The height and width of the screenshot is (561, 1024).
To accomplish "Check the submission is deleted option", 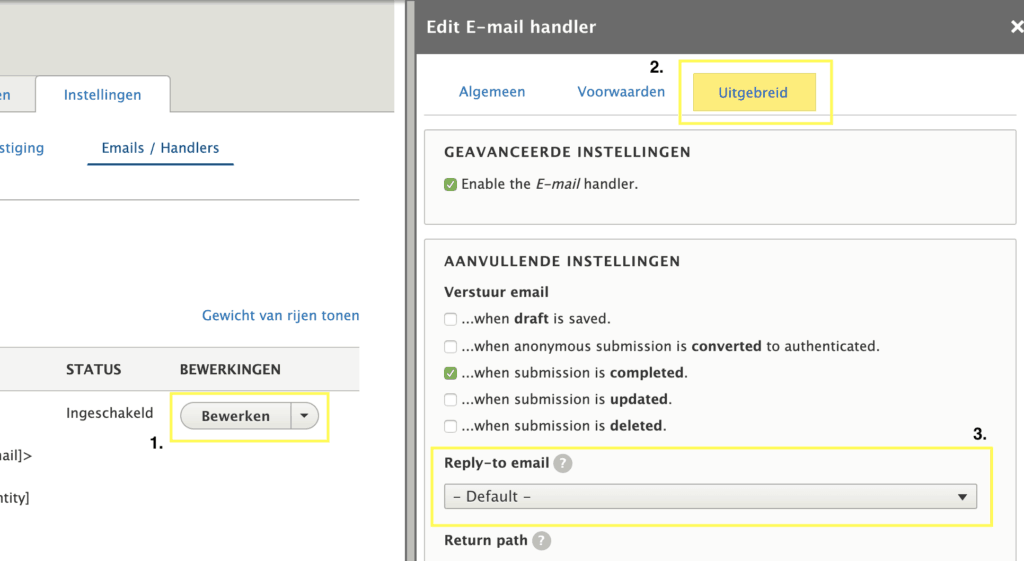I will pos(451,426).
